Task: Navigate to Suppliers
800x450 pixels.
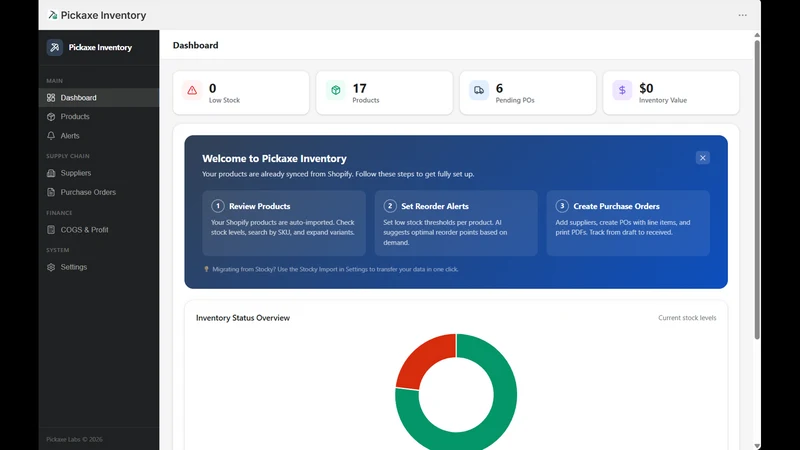Action: pos(99,173)
